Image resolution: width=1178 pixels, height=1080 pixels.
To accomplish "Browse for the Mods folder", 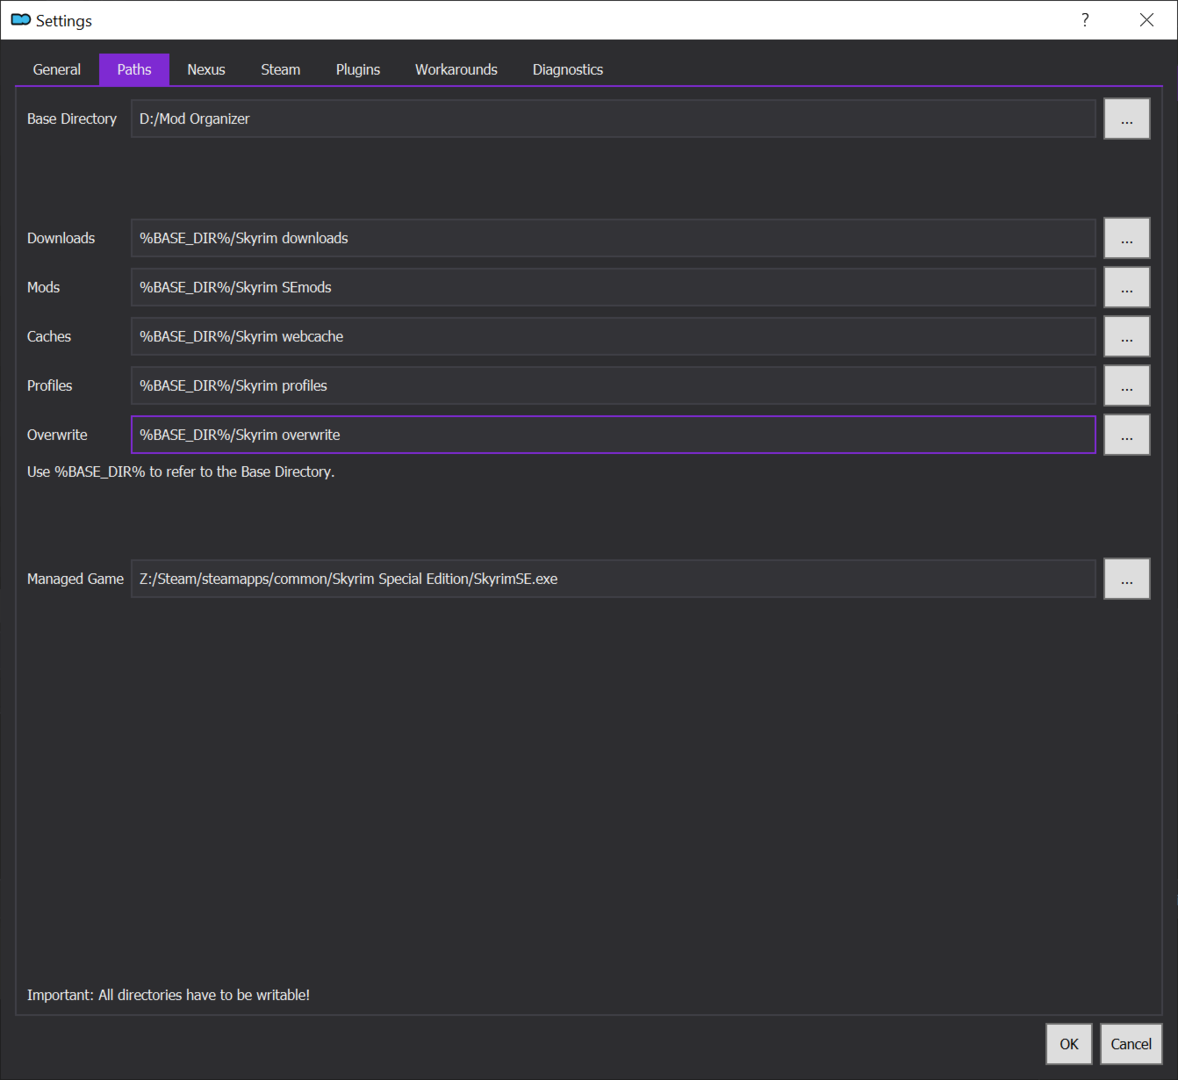I will 1126,287.
